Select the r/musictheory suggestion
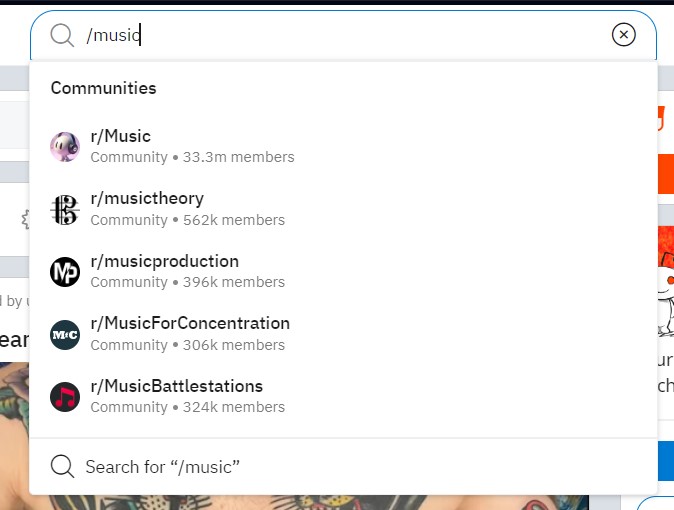Viewport: 674px width, 510px height. 343,210
